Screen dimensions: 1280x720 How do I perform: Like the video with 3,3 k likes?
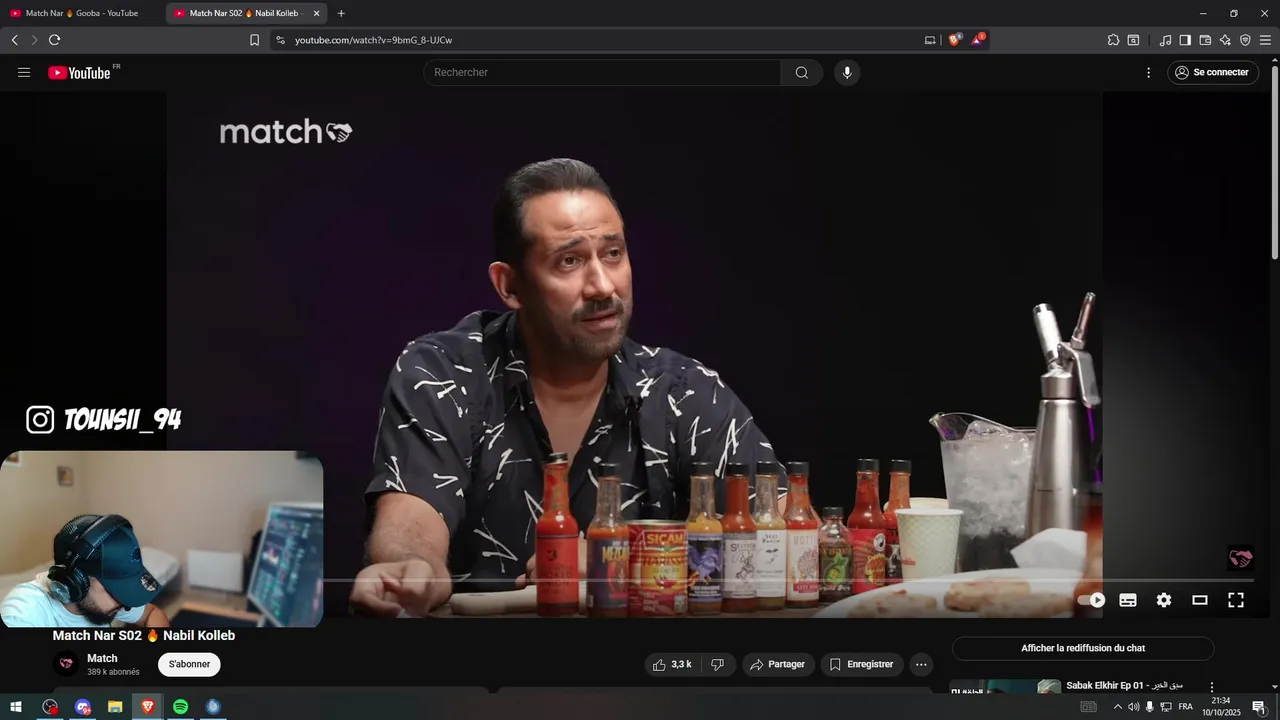pos(673,664)
